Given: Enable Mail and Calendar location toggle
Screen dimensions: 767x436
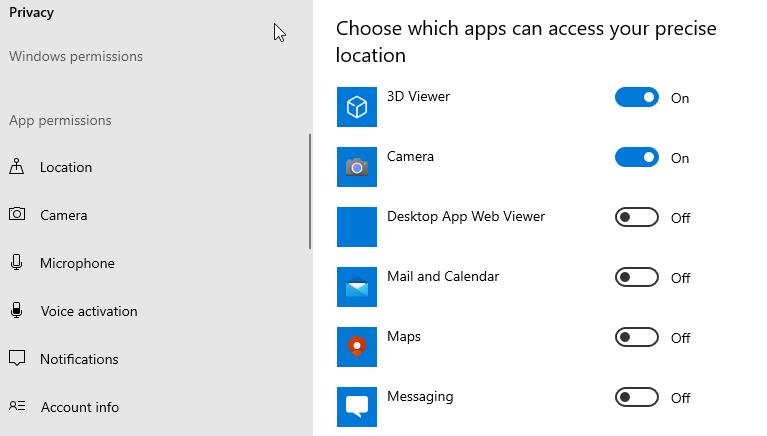Looking at the screenshot, I should pos(636,277).
